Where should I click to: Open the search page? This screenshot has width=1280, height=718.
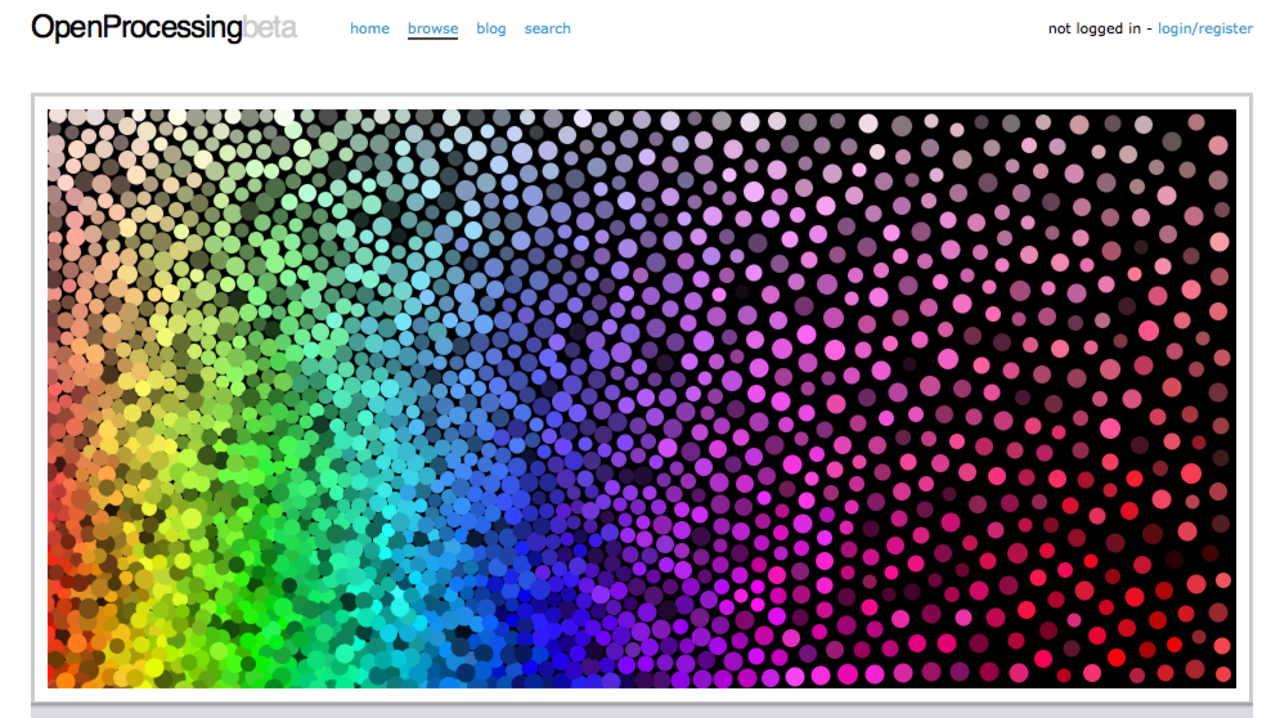(x=547, y=28)
